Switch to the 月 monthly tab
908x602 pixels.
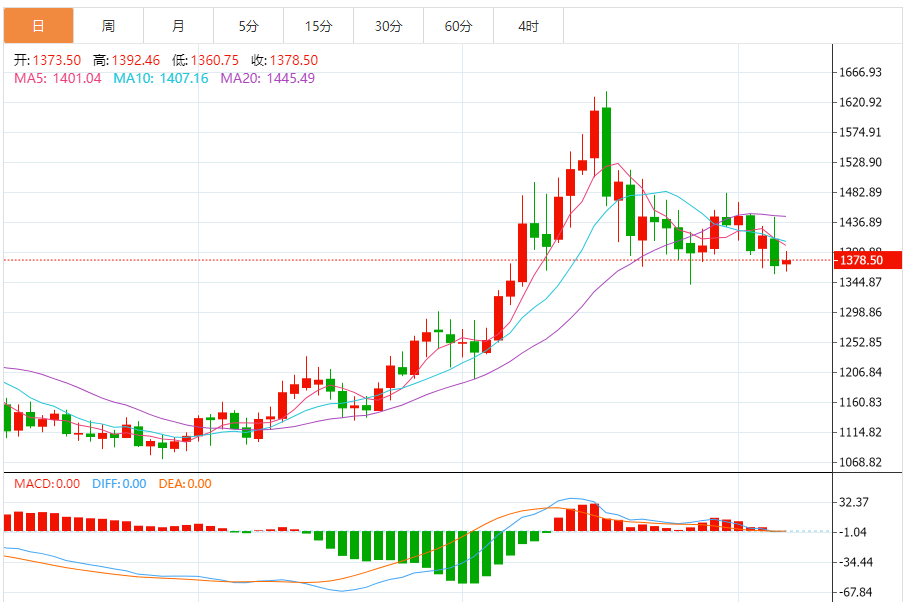click(178, 26)
